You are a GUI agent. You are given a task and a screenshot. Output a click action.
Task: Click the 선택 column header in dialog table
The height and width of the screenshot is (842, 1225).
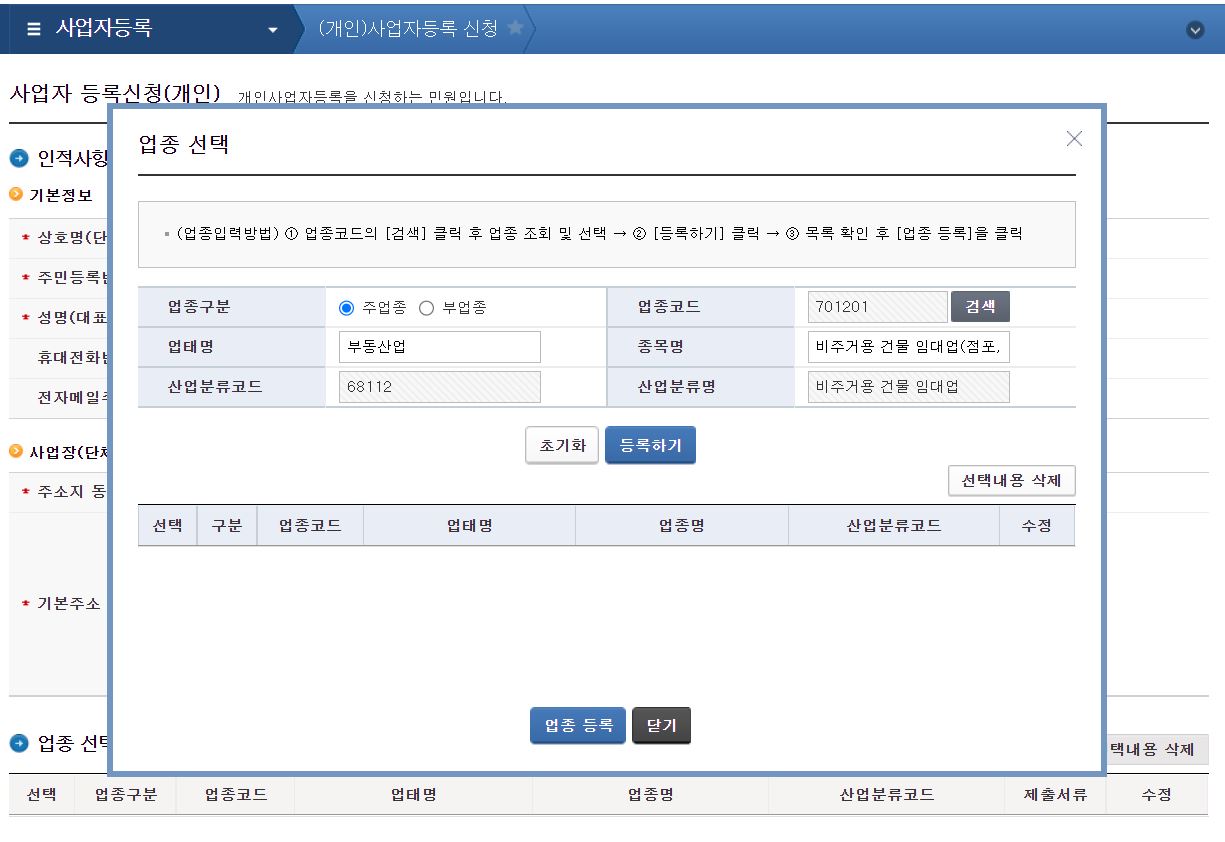point(168,525)
